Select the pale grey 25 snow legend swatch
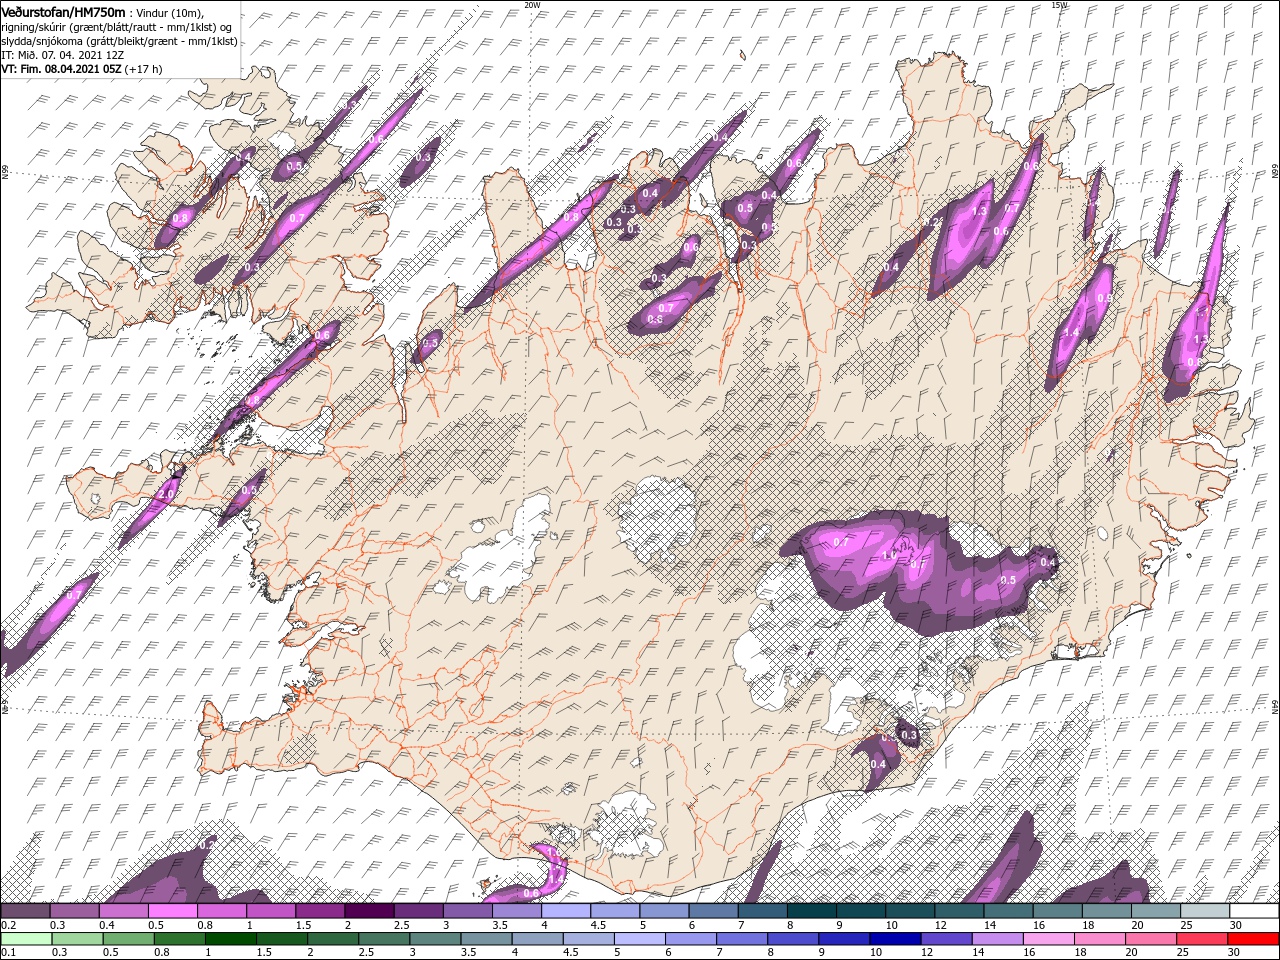Image resolution: width=1280 pixels, height=960 pixels. point(1206,910)
